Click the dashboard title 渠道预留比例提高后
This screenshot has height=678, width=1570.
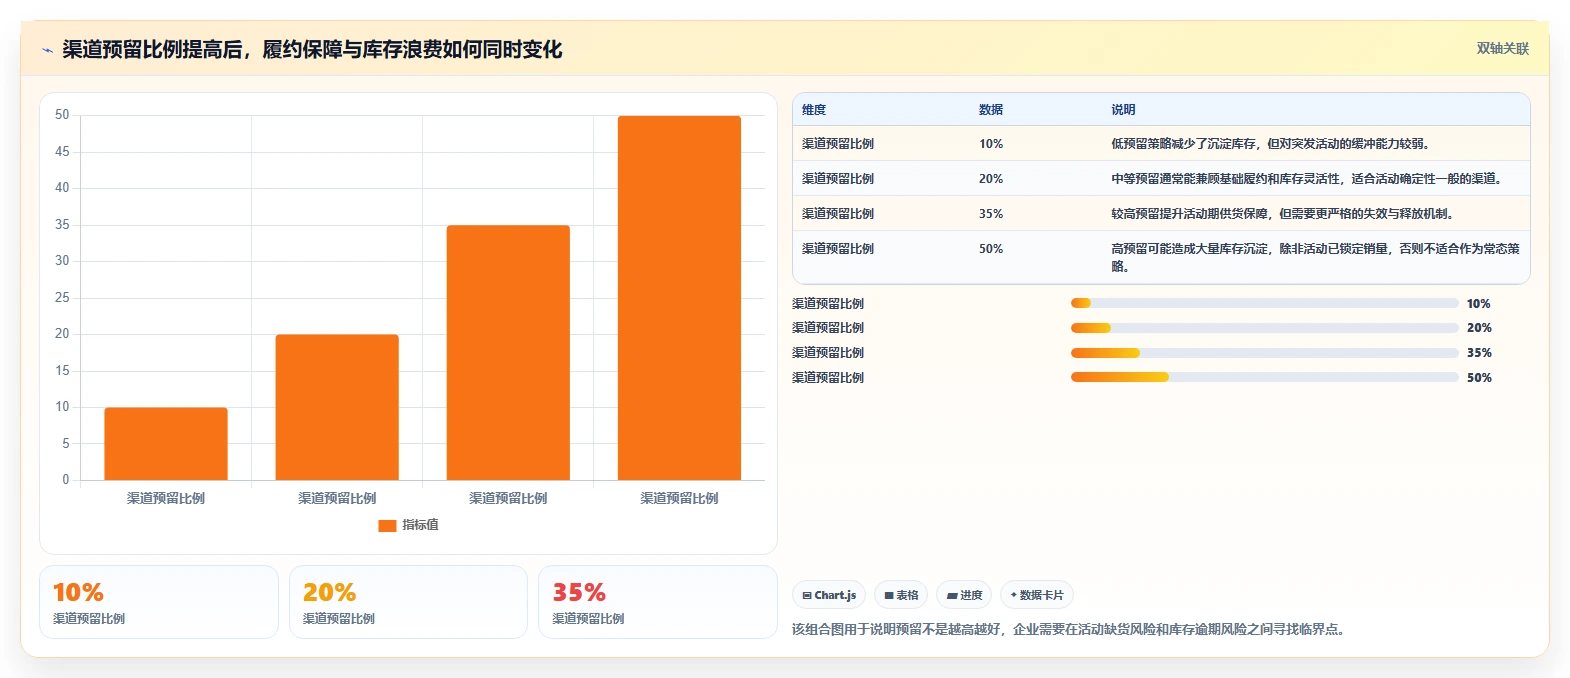tap(312, 50)
